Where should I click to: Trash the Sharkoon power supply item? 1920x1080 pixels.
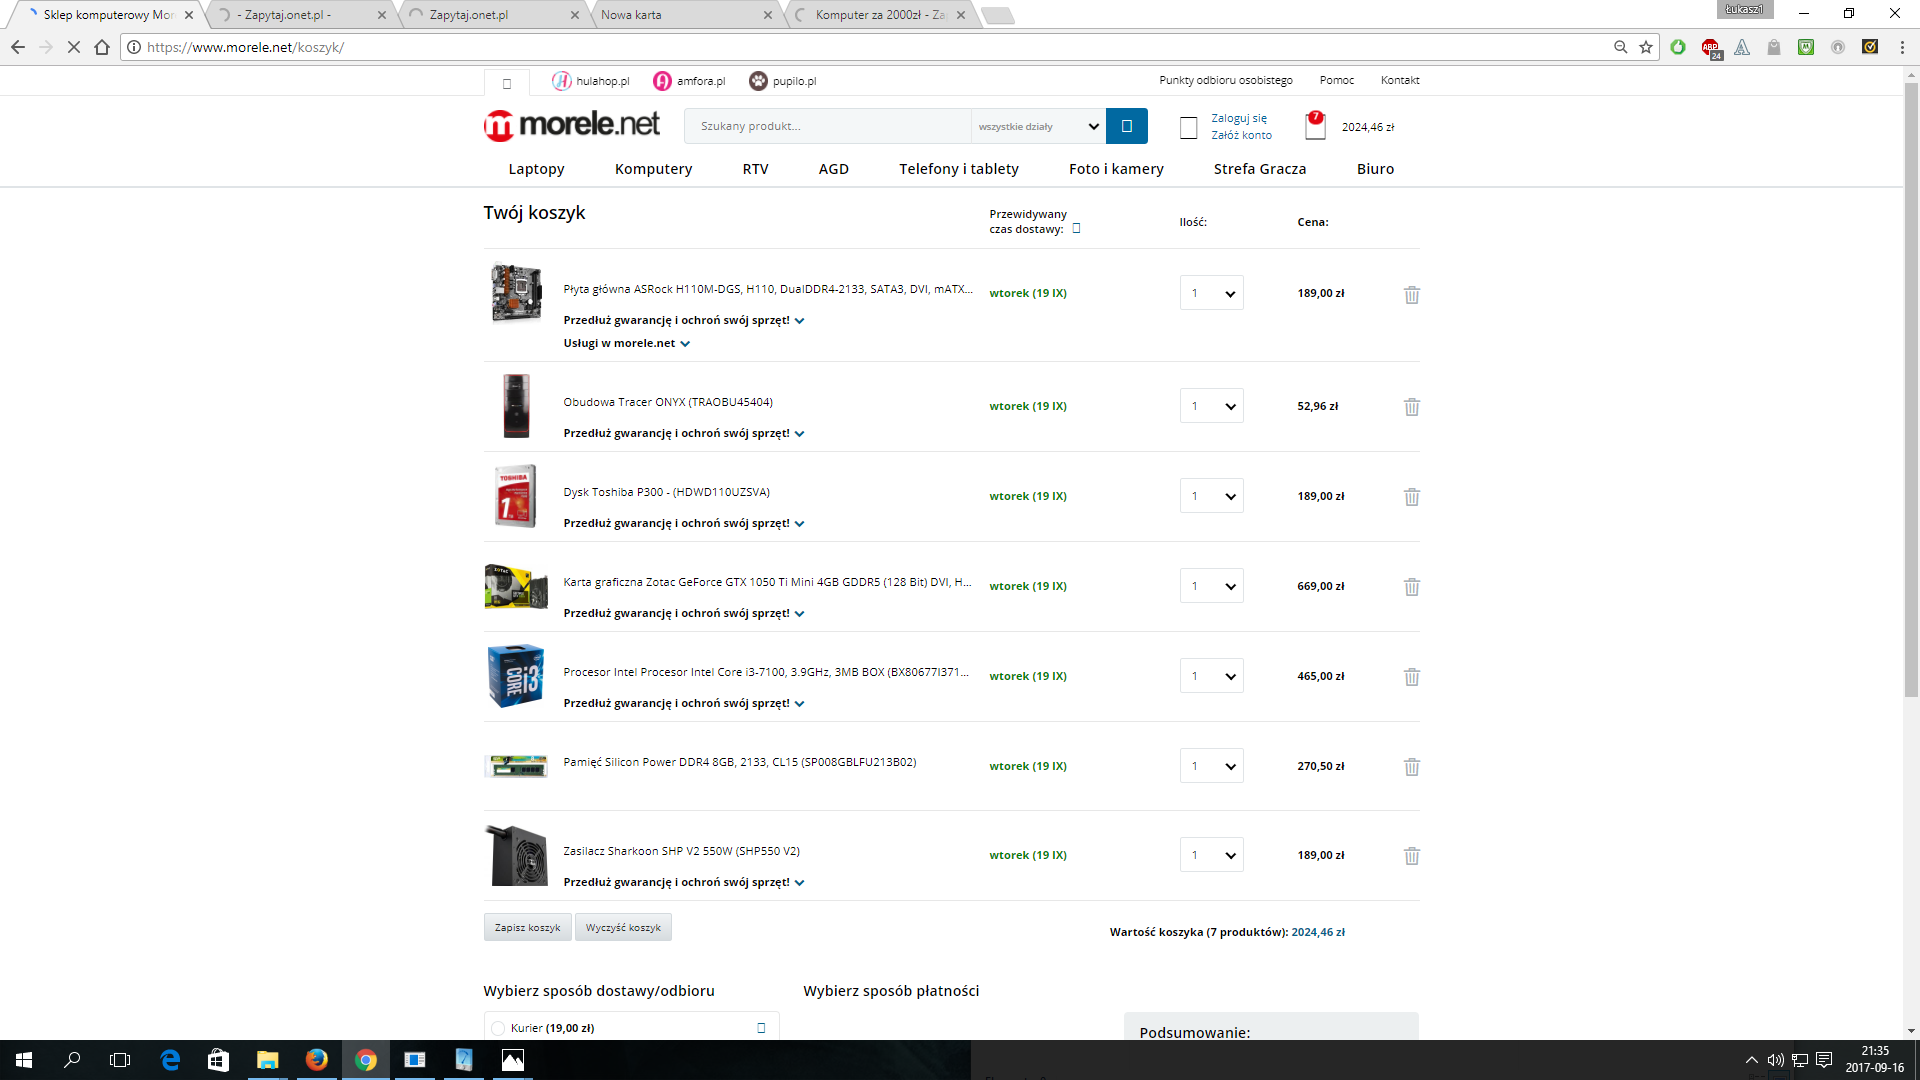pos(1411,856)
